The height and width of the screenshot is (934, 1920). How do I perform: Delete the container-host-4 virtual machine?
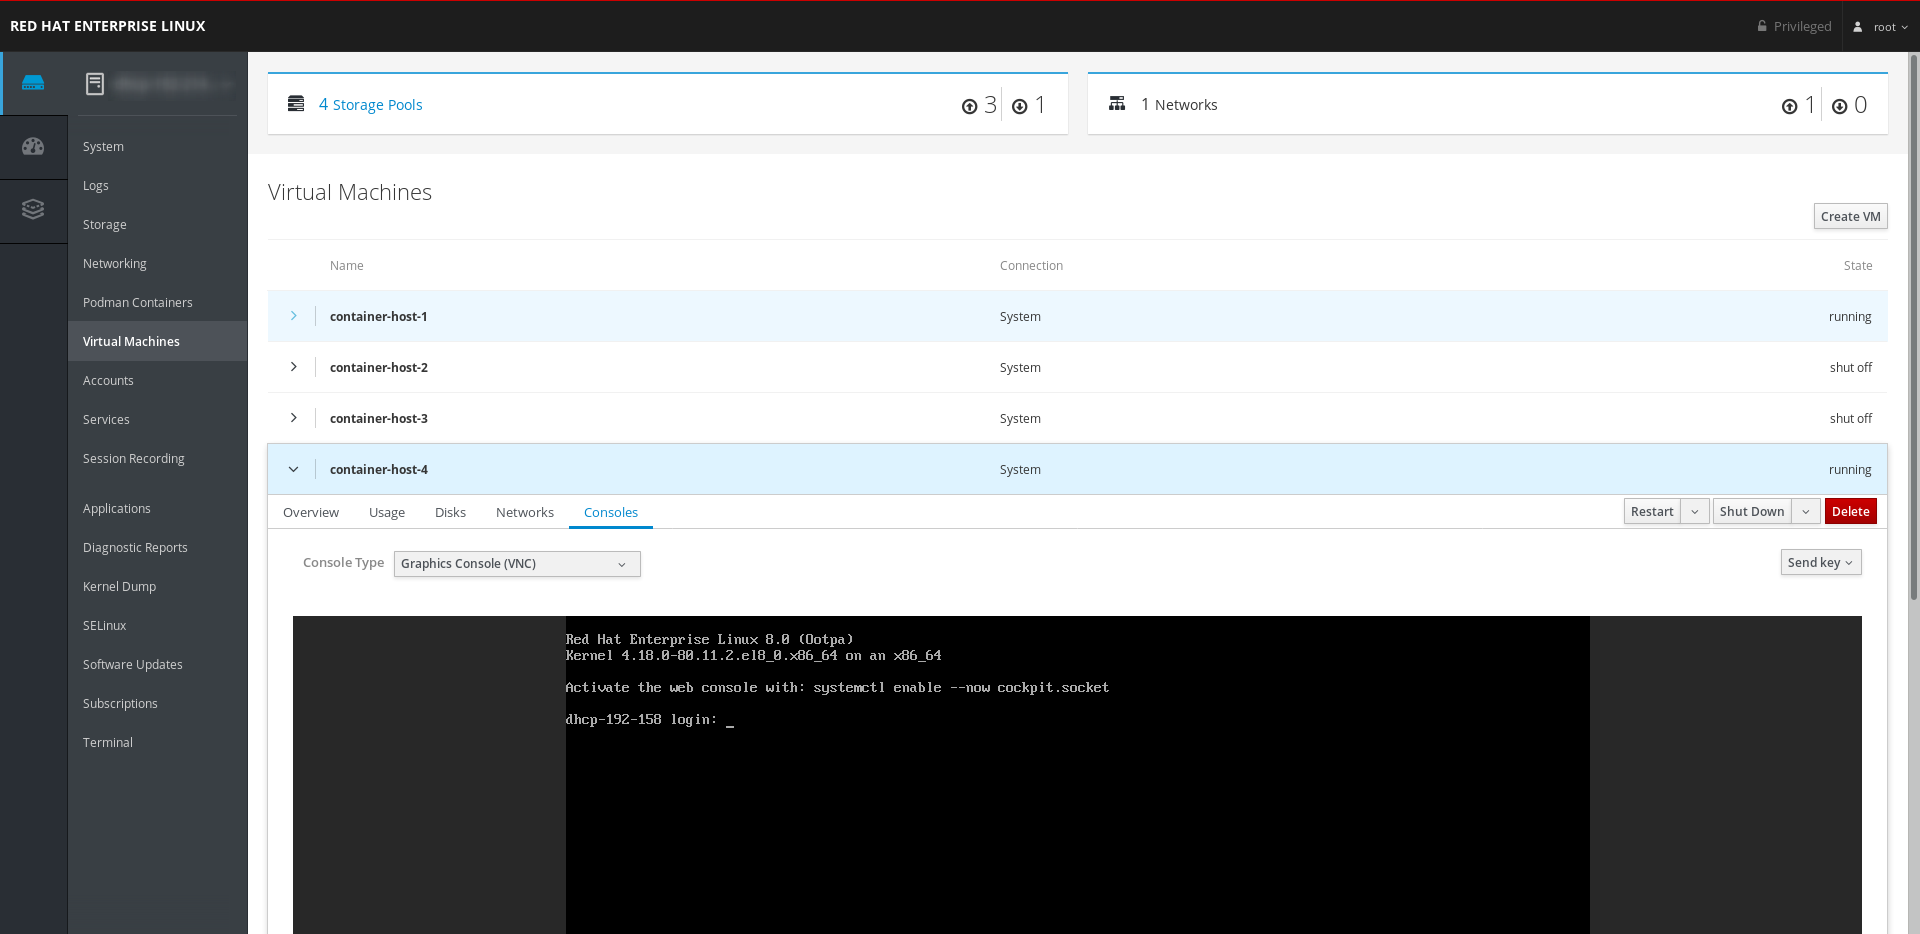coord(1850,512)
